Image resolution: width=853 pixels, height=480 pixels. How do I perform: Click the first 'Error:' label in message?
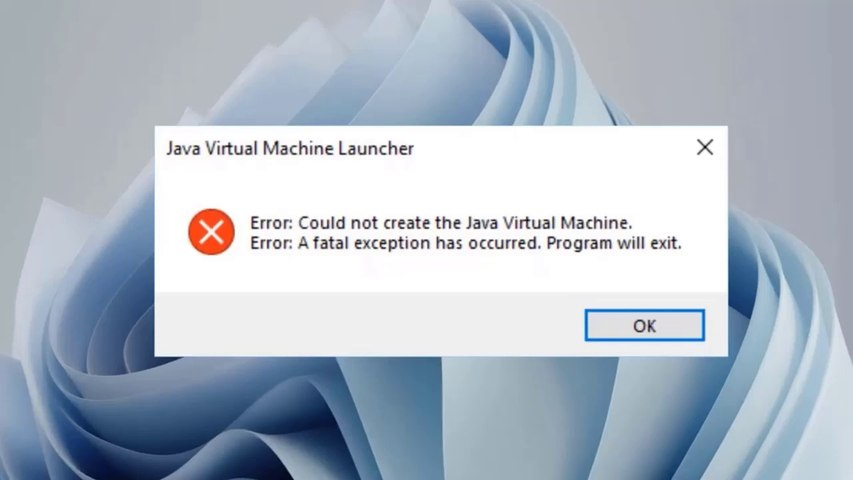click(x=271, y=223)
